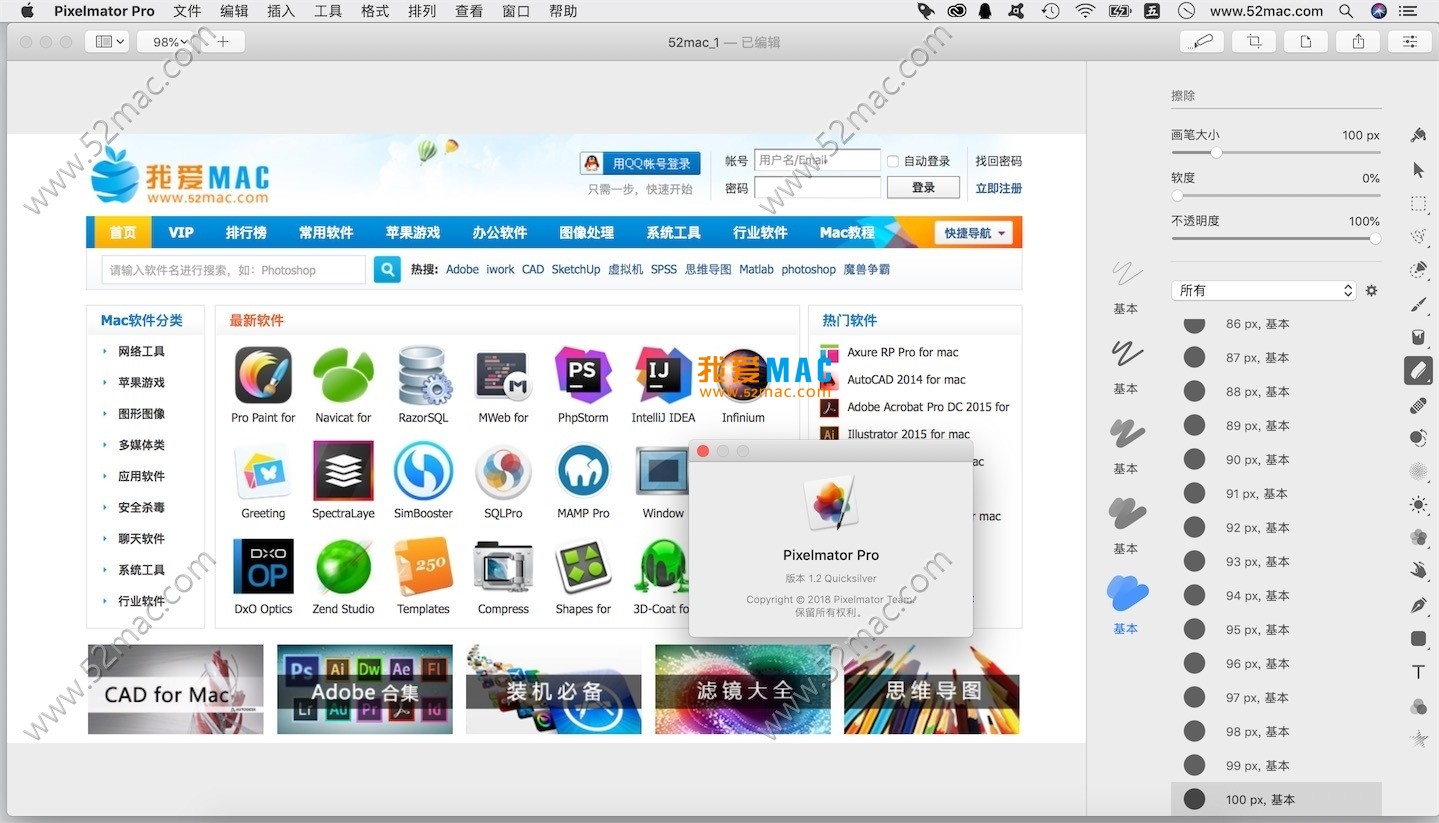1439x823 pixels.
Task: Open the sidebar view options dropdown
Action: click(x=106, y=42)
